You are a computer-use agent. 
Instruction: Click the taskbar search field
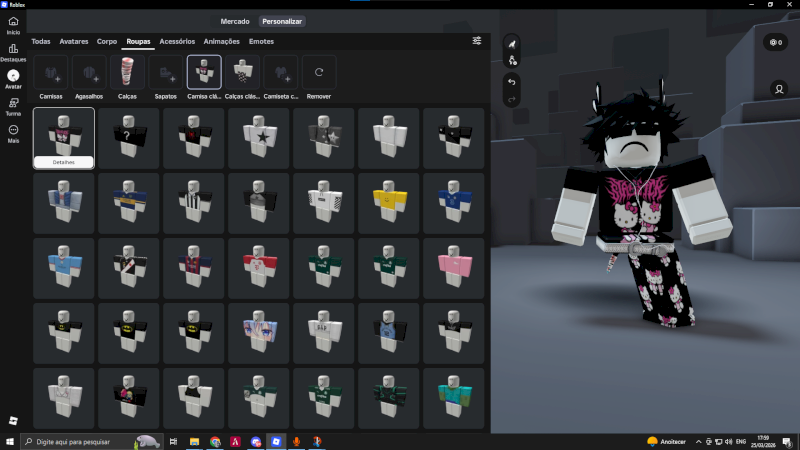92,442
